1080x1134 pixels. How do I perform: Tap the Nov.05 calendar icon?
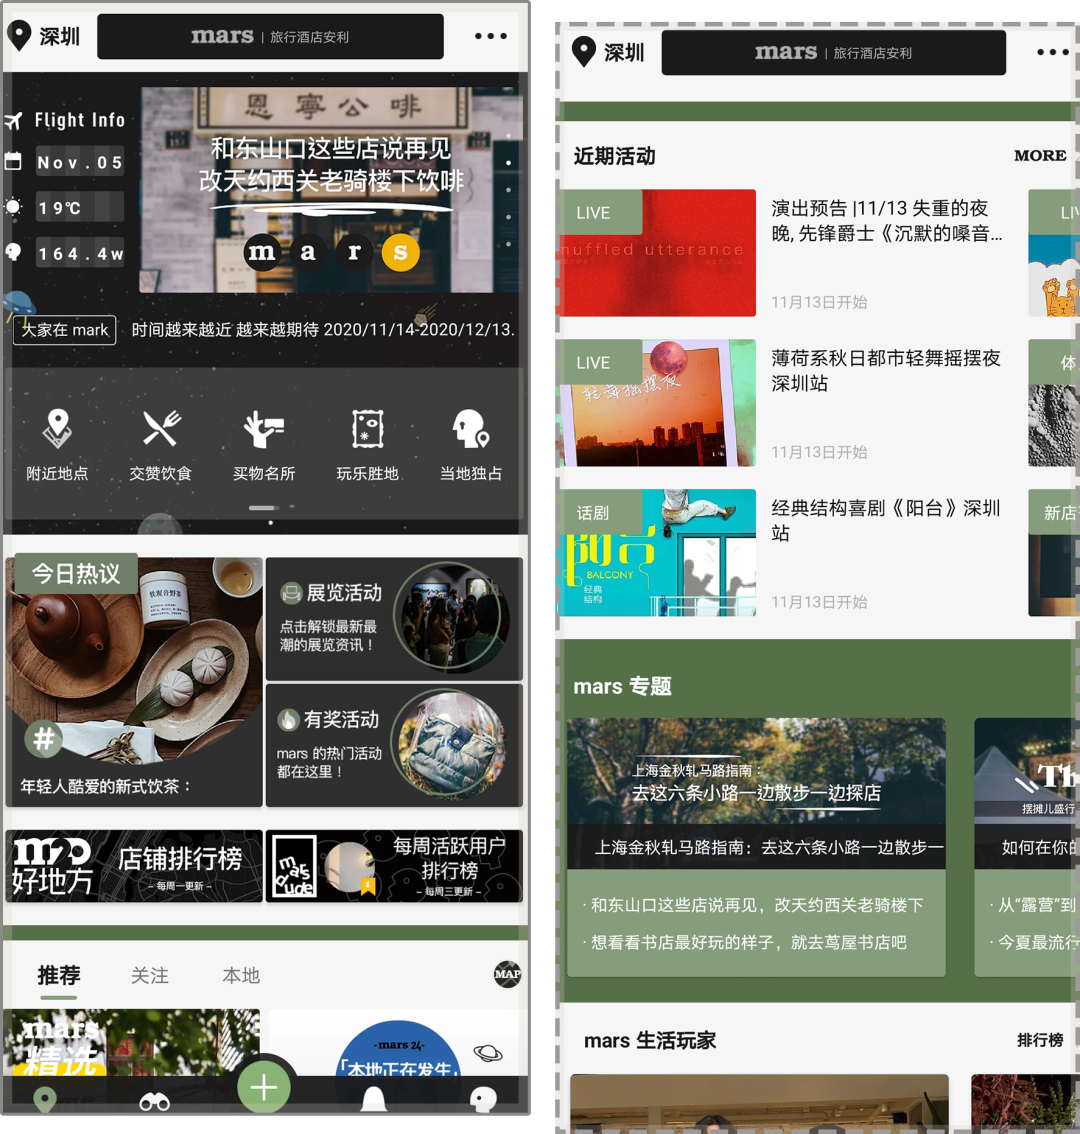pos(13,161)
